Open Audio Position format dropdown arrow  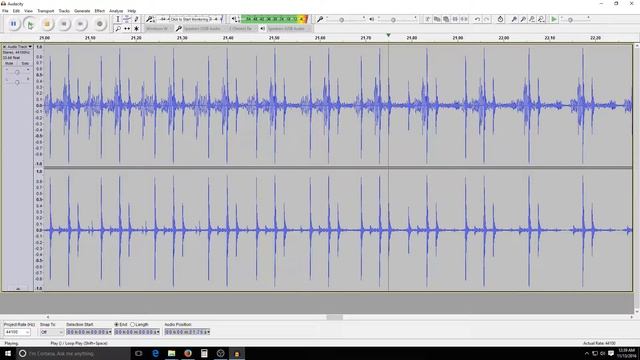pos(208,332)
